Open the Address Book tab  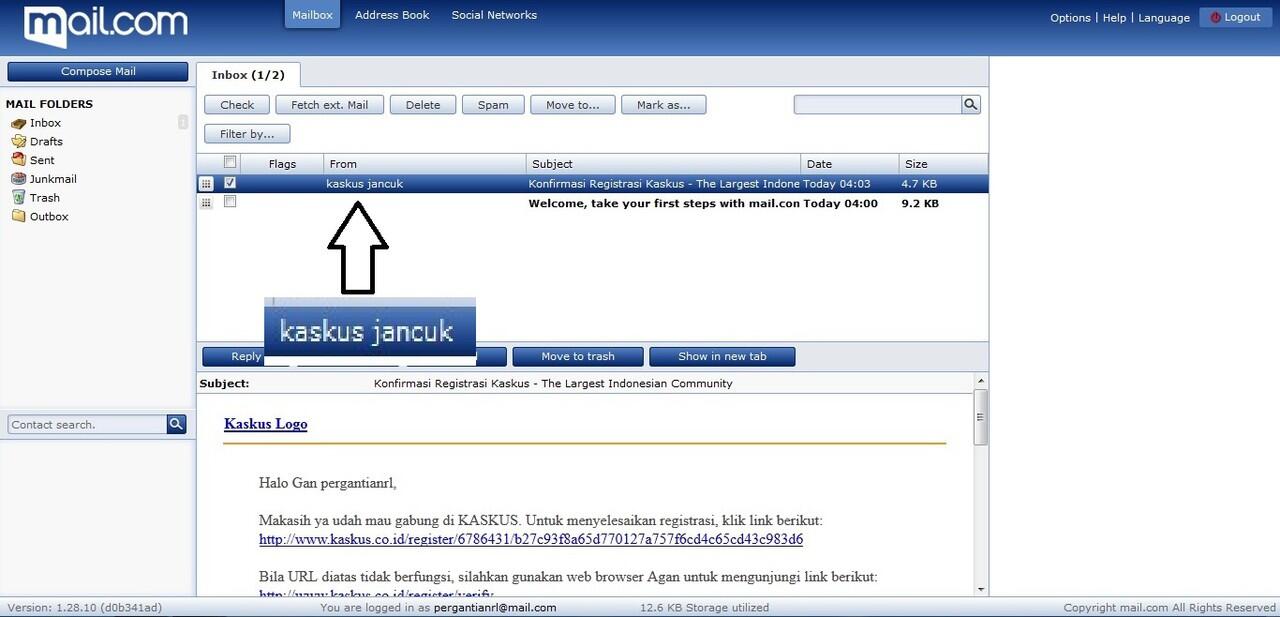(x=392, y=15)
